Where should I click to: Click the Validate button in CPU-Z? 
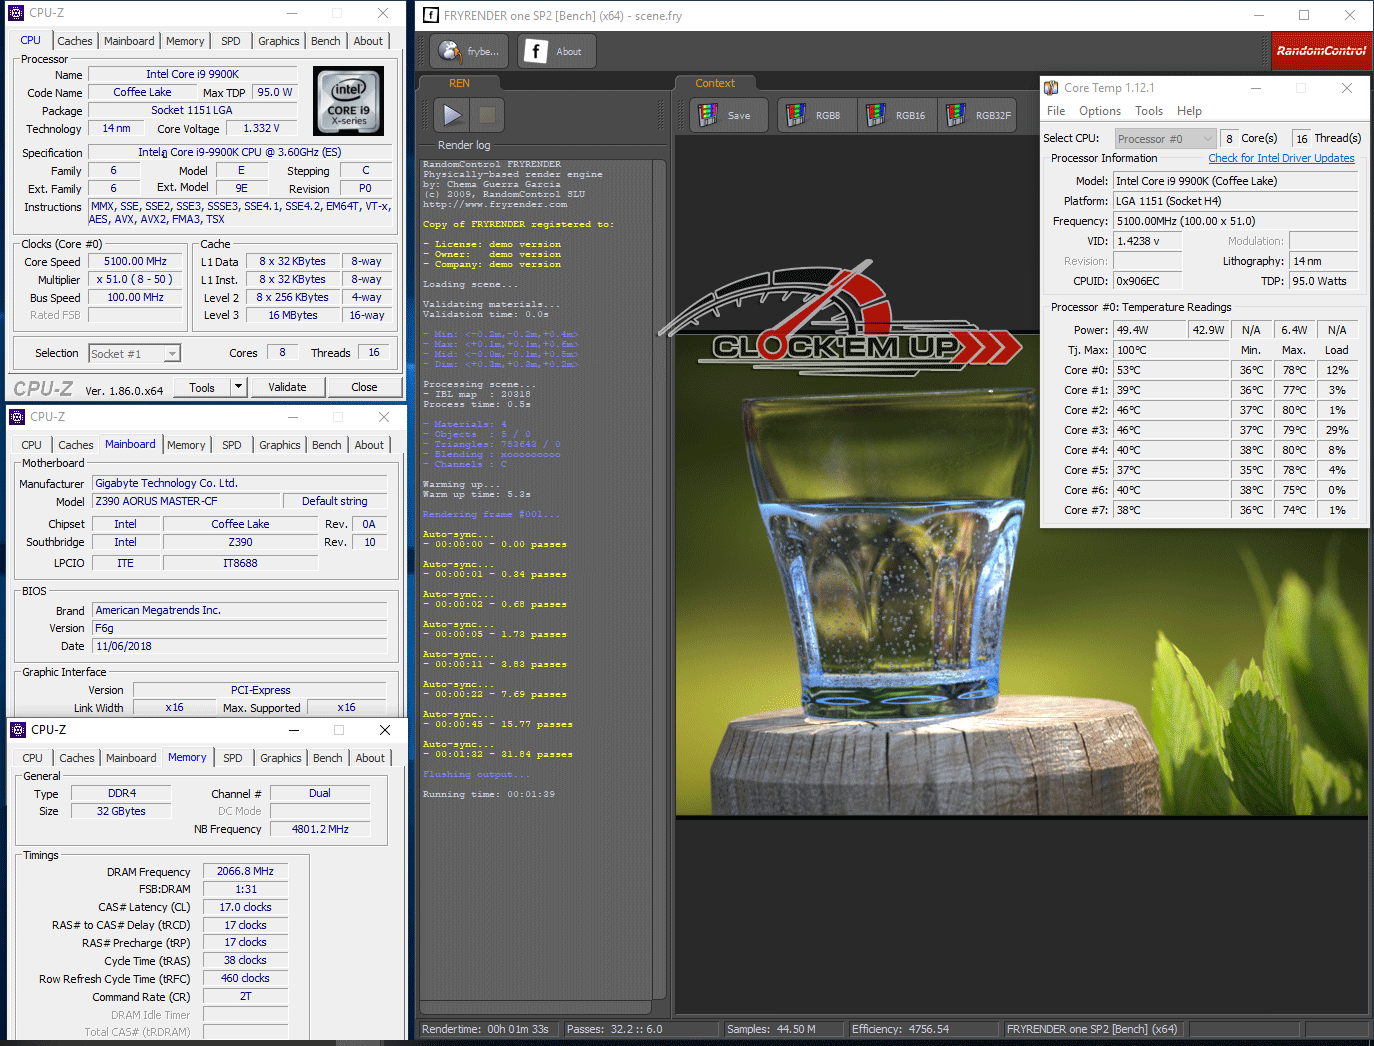click(287, 387)
